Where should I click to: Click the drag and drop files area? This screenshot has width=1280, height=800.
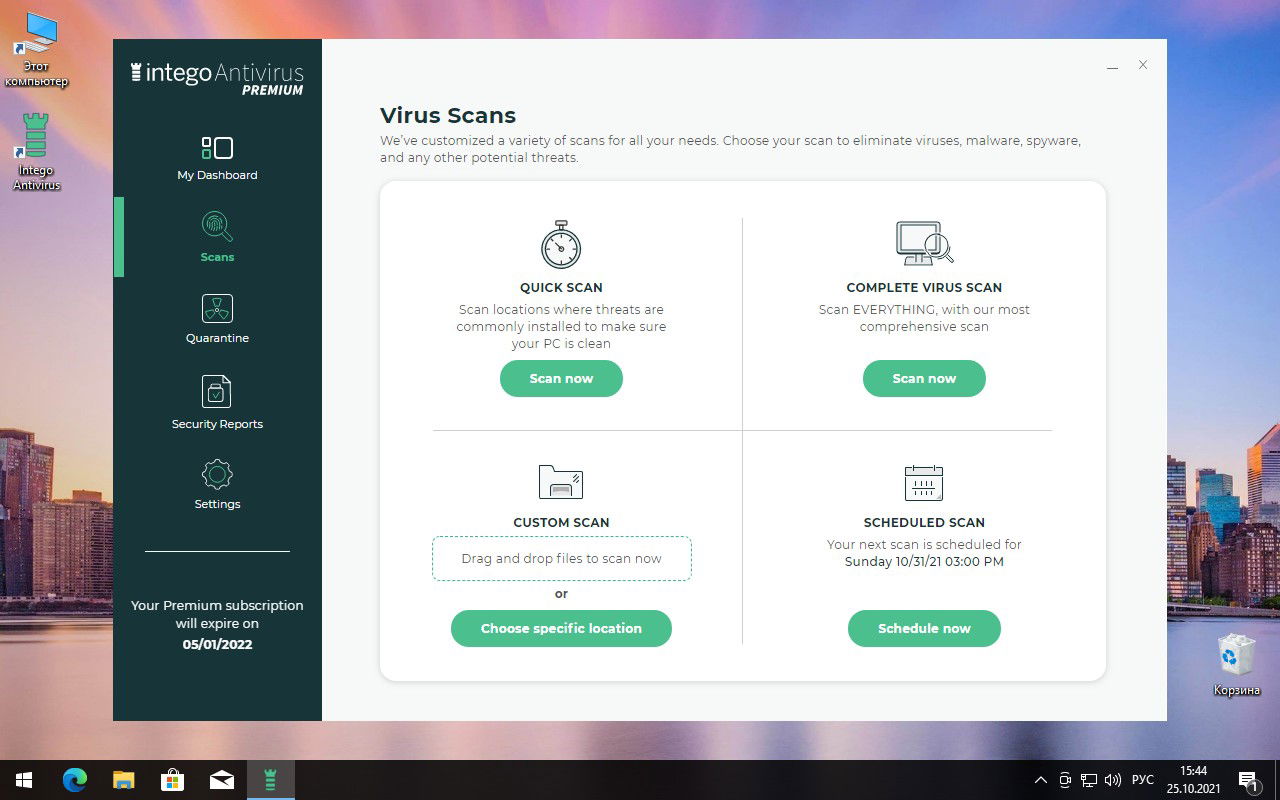[561, 558]
